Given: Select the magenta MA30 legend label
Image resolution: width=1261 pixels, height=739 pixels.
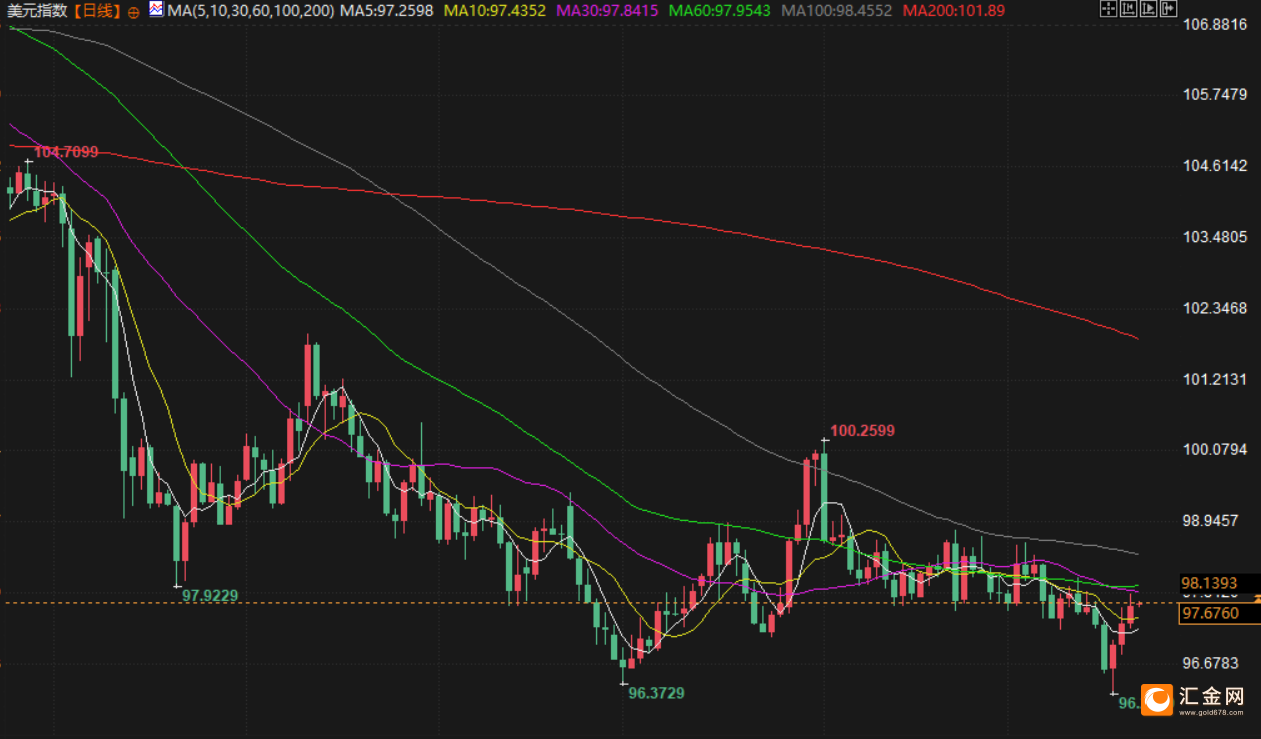Looking at the screenshot, I should coord(606,11).
